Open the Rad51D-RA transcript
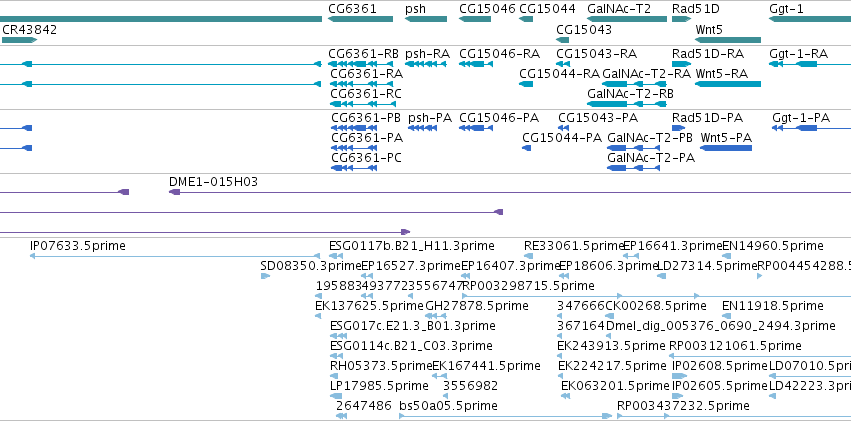This screenshot has height=421, width=851. pyautogui.click(x=682, y=64)
